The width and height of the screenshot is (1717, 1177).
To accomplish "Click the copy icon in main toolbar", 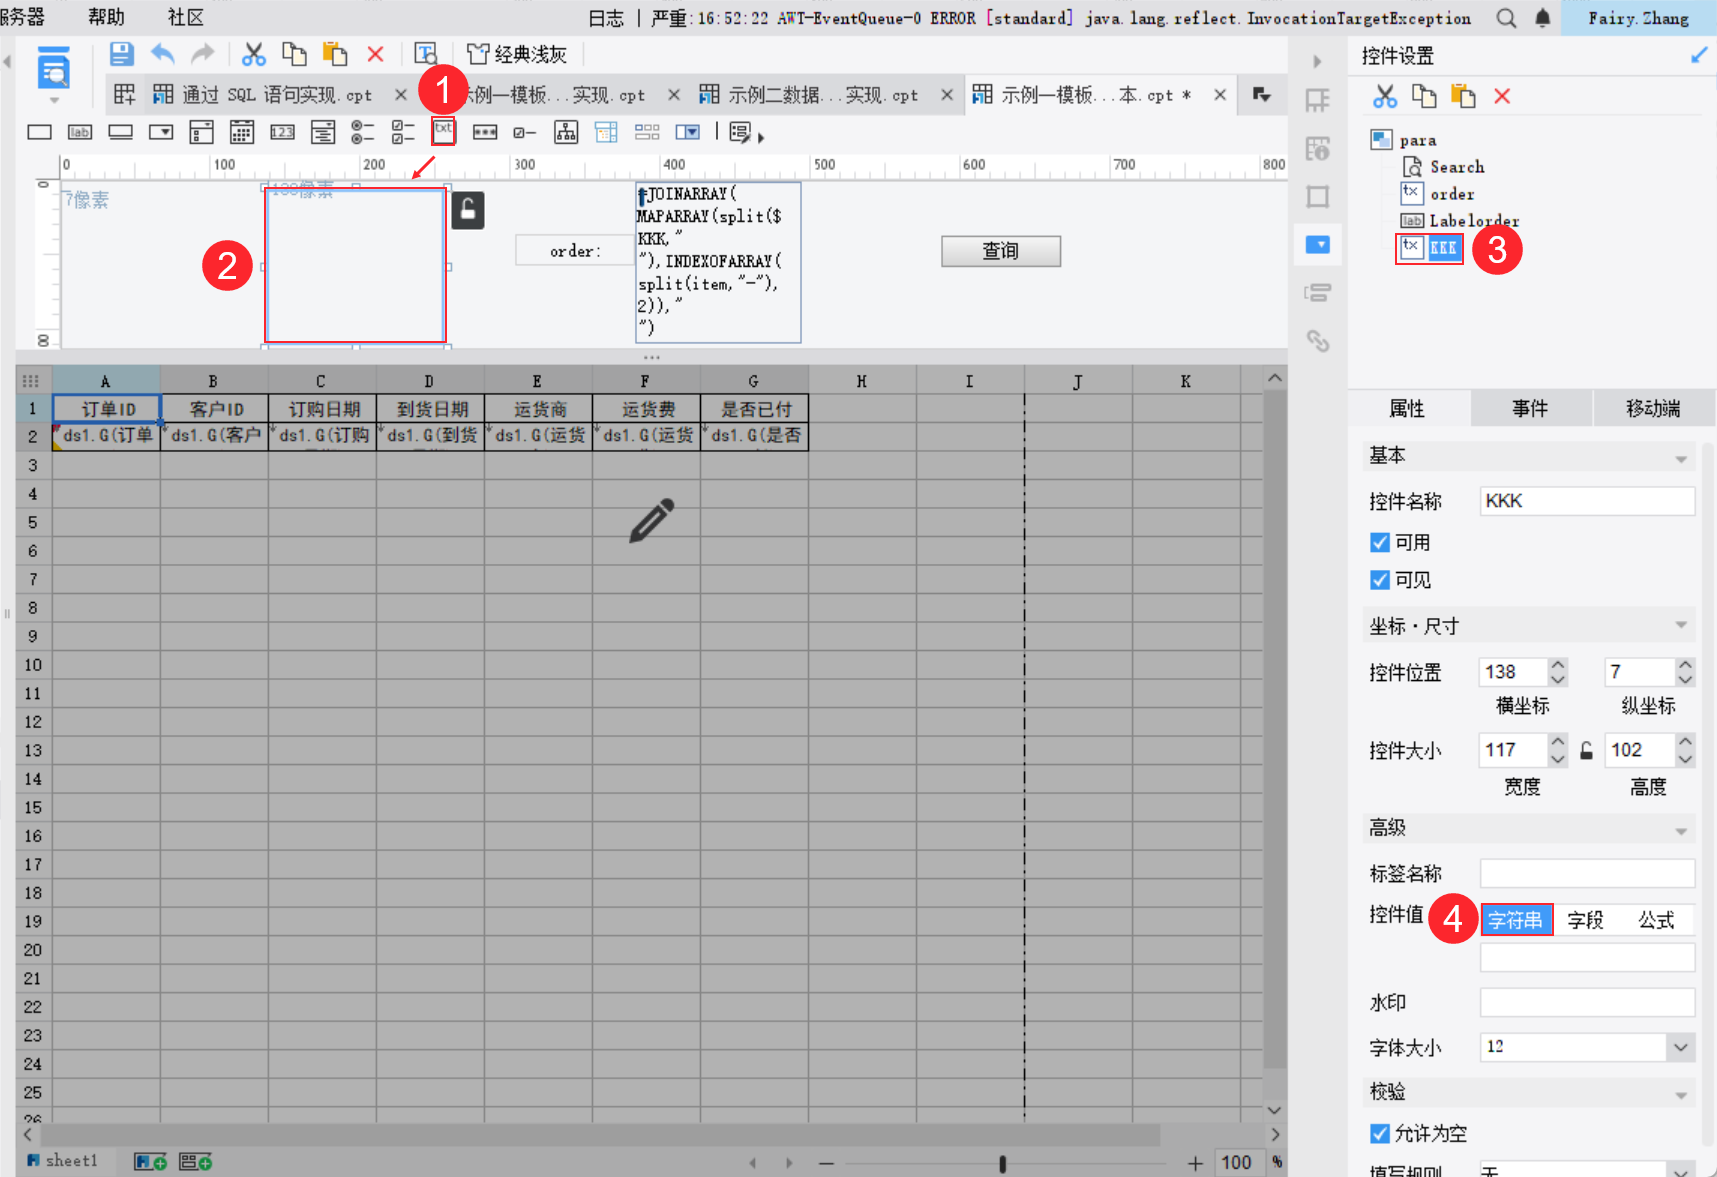I will click(x=294, y=54).
